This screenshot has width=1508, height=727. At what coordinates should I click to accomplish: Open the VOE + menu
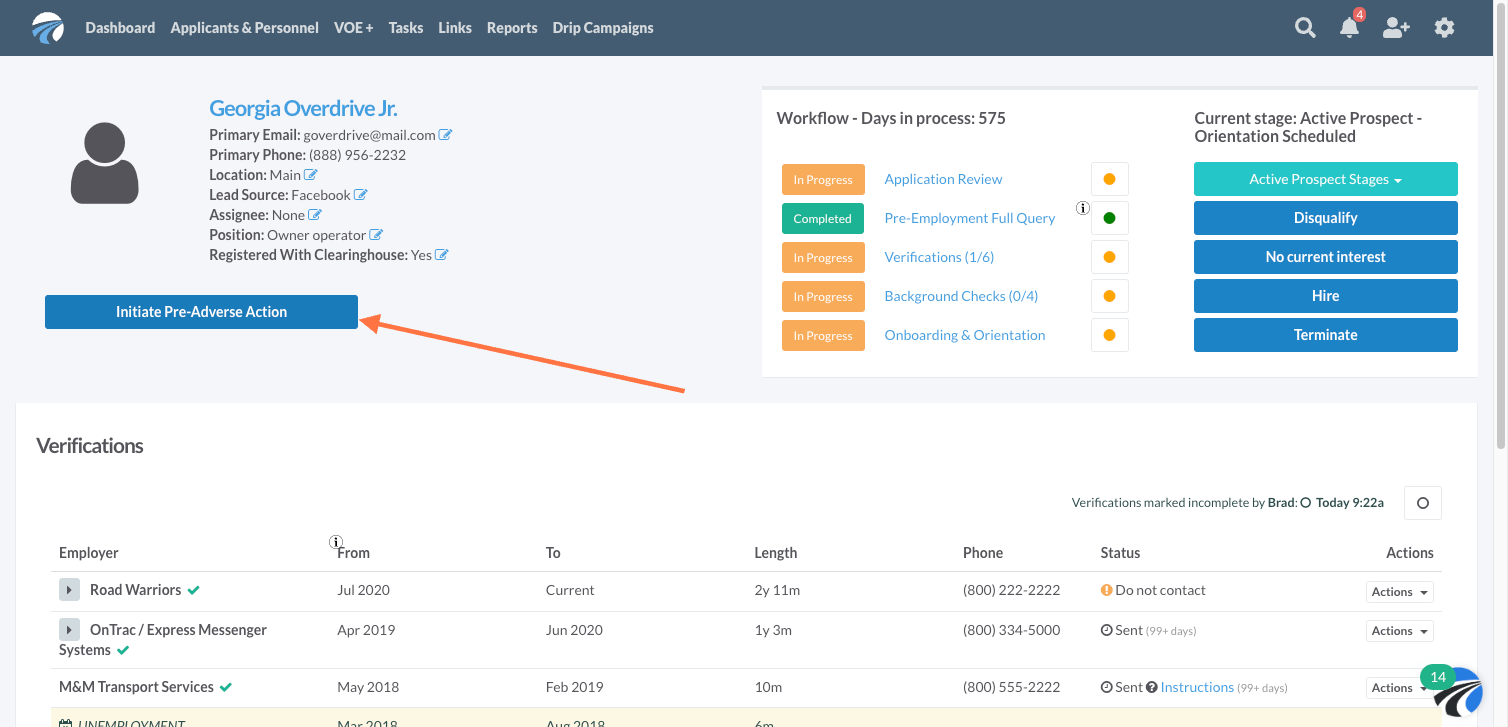pyautogui.click(x=354, y=28)
